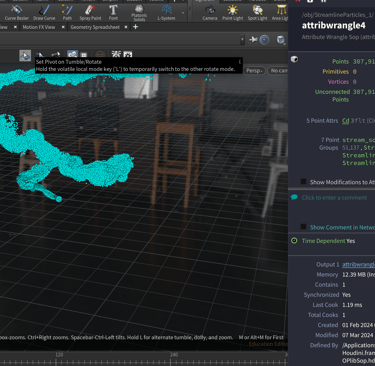This screenshot has height=366, width=375.
Task: Open the Cd point attribute link
Action: point(346,121)
